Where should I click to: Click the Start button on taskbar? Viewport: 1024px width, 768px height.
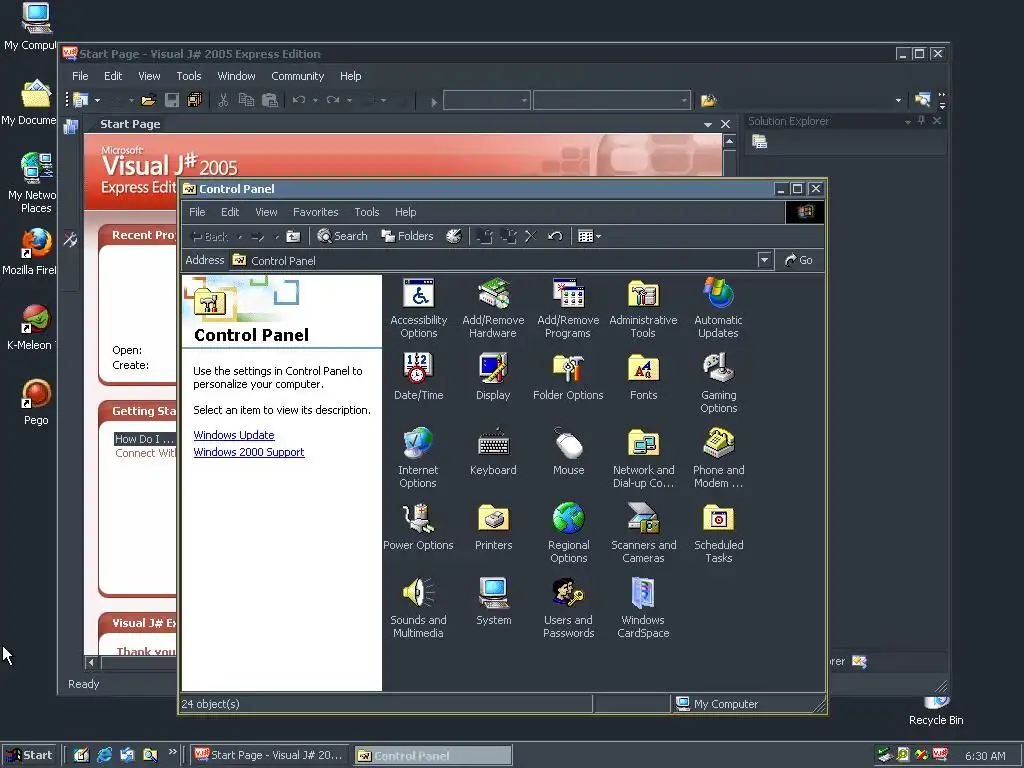tap(29, 755)
